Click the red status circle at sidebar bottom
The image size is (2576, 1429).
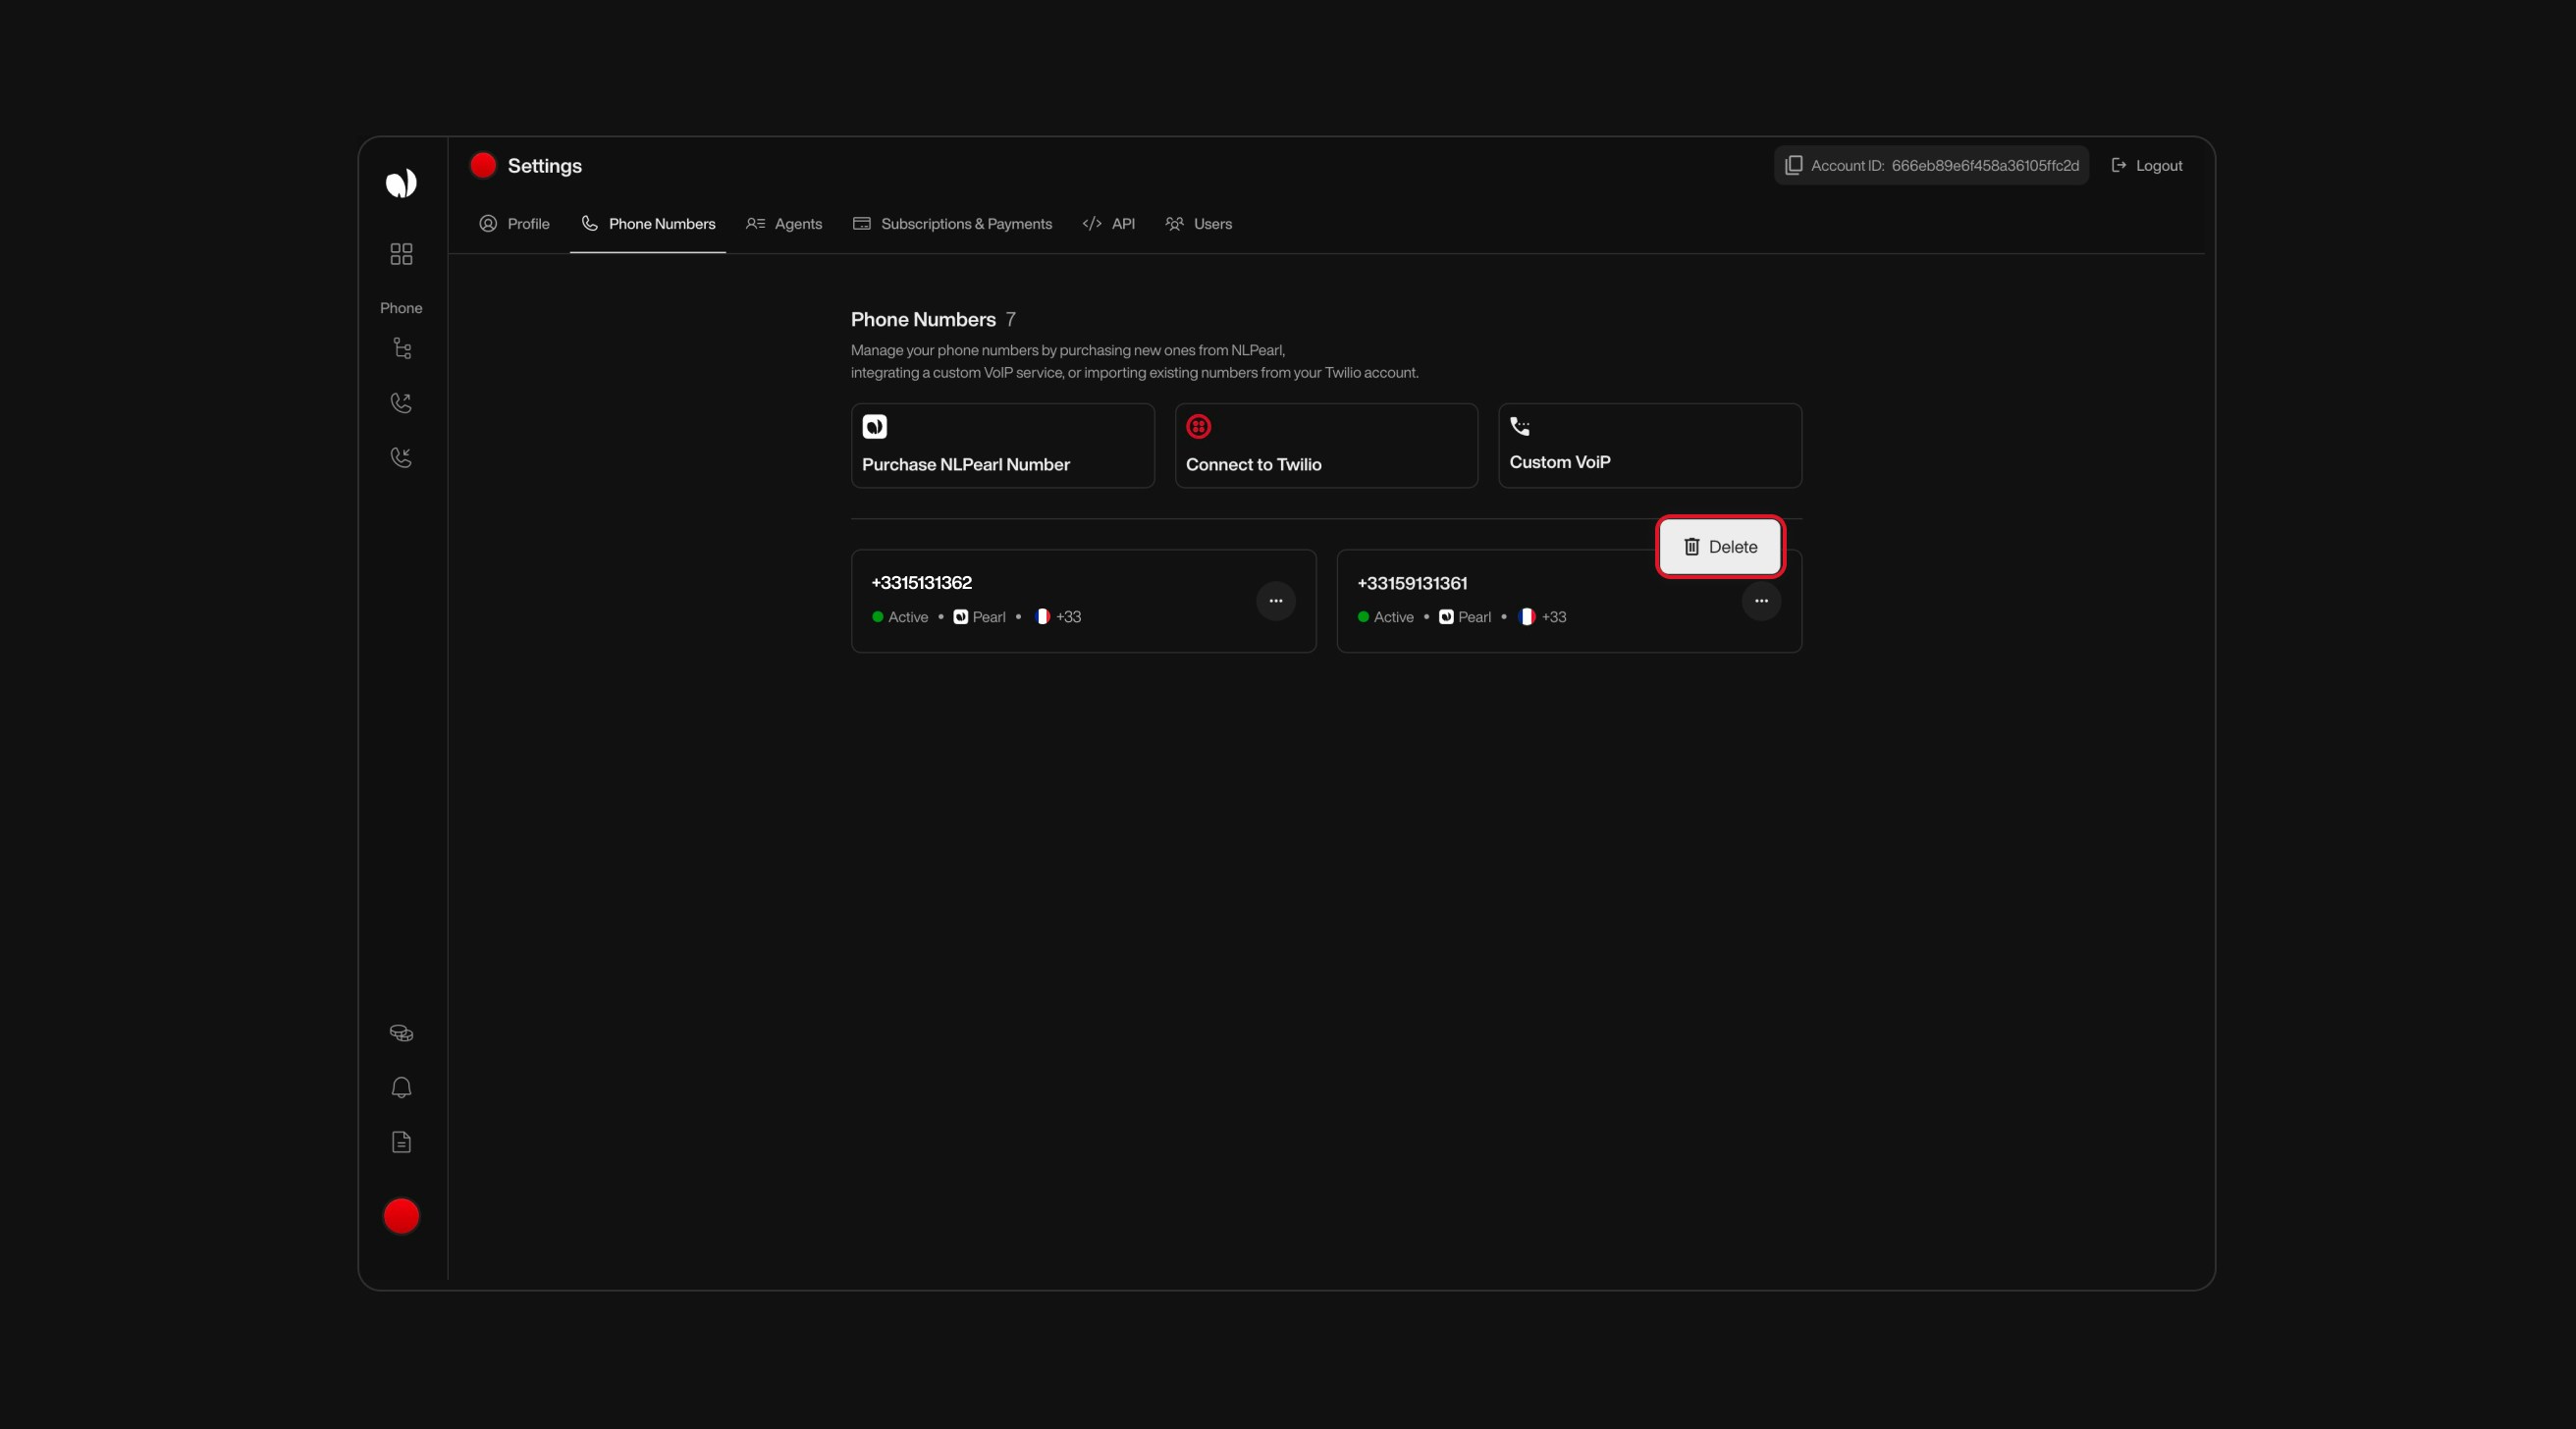(401, 1216)
